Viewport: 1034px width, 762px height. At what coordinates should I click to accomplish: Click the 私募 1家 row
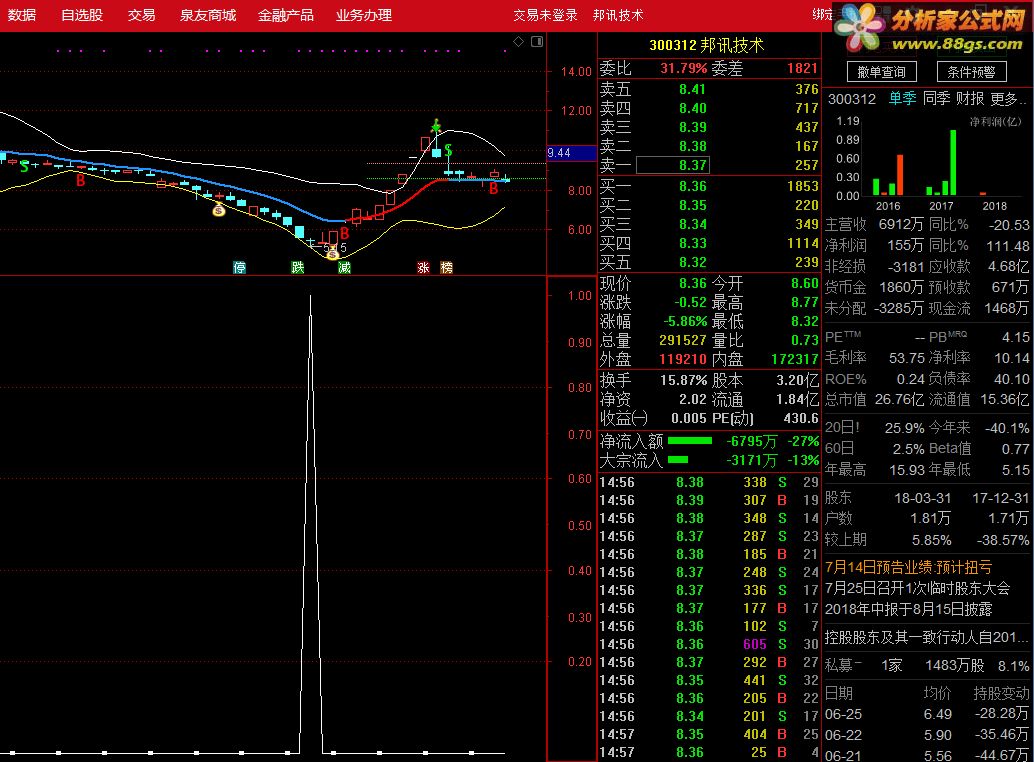[927, 666]
